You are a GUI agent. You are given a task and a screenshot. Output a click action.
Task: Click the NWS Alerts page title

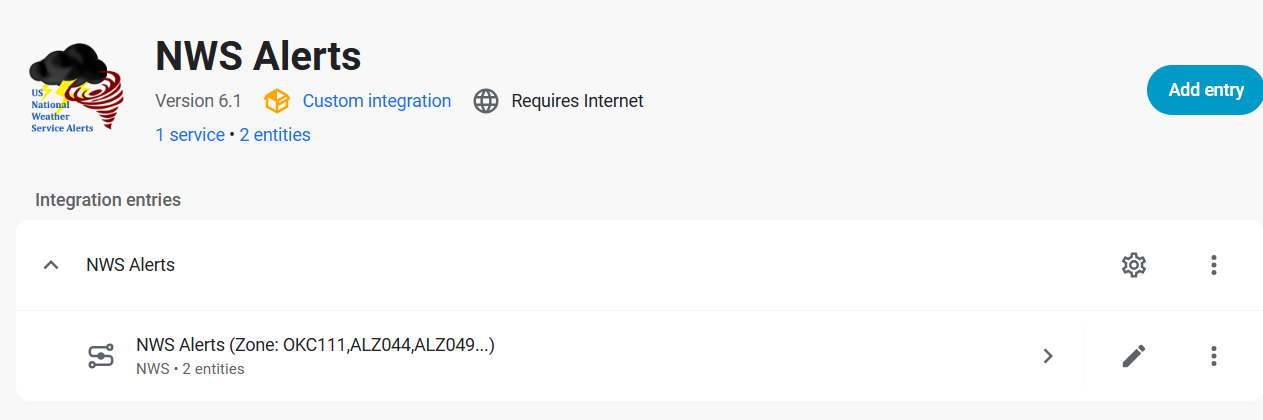click(258, 56)
